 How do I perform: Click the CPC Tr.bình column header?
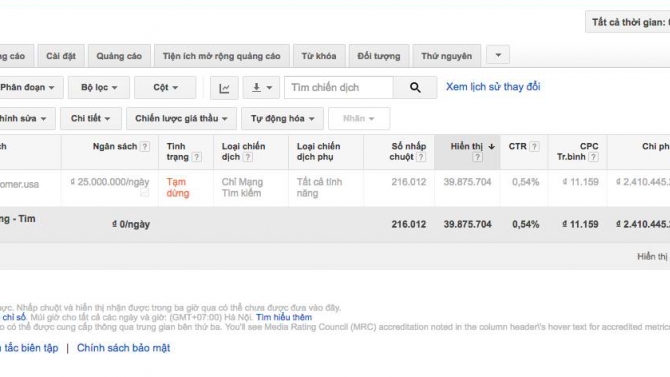[578, 152]
